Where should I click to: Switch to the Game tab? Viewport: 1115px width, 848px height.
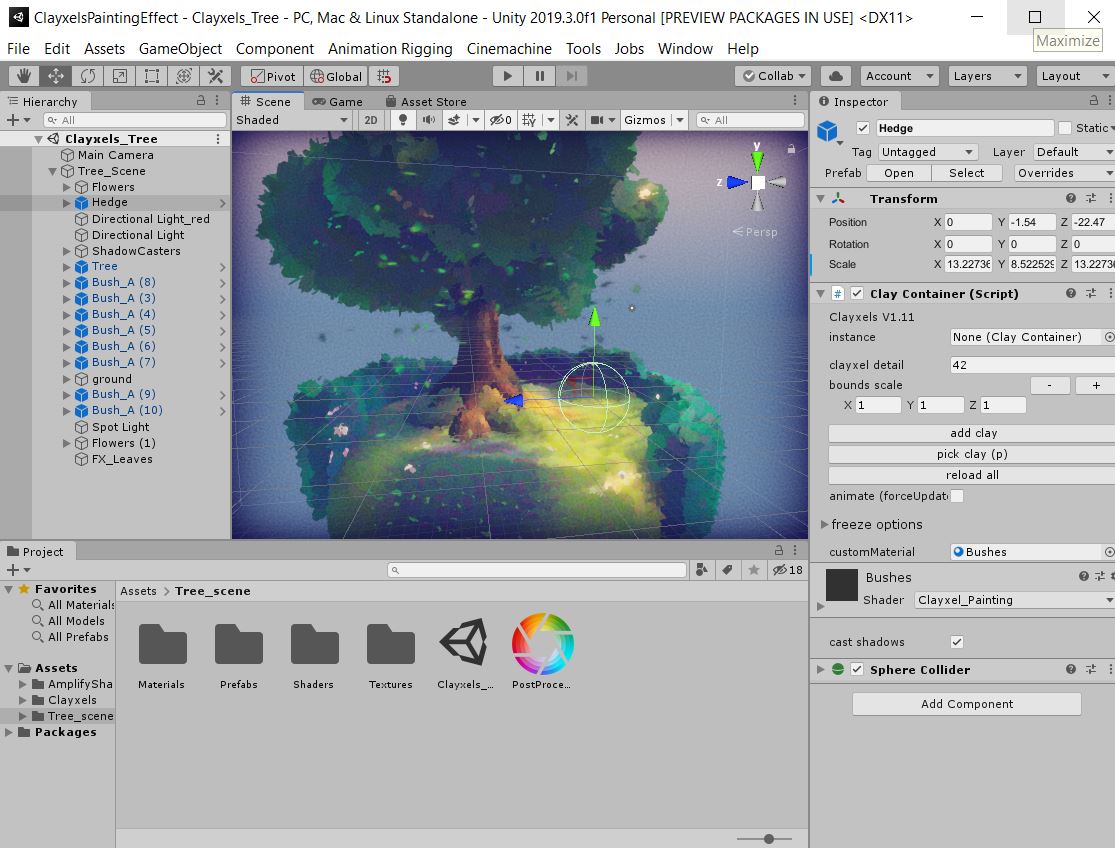[338, 102]
